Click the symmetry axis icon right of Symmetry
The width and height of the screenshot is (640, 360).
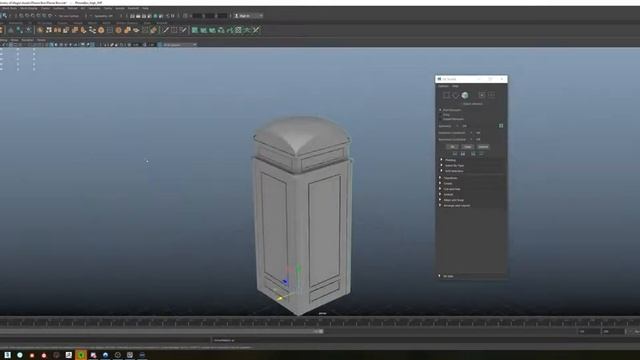click(x=501, y=126)
